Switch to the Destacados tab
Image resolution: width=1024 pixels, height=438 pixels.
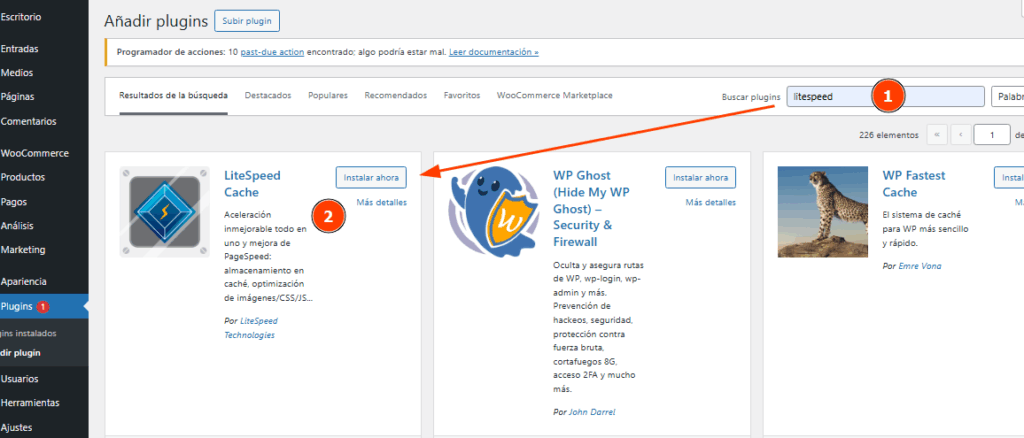pos(268,95)
